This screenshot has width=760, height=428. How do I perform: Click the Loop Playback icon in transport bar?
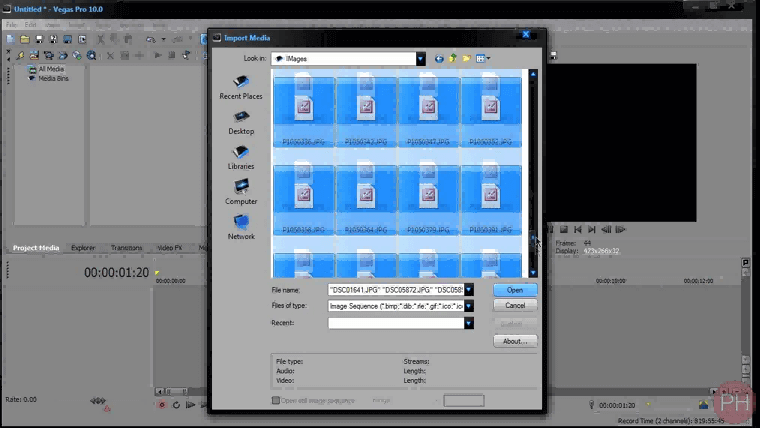click(176, 405)
